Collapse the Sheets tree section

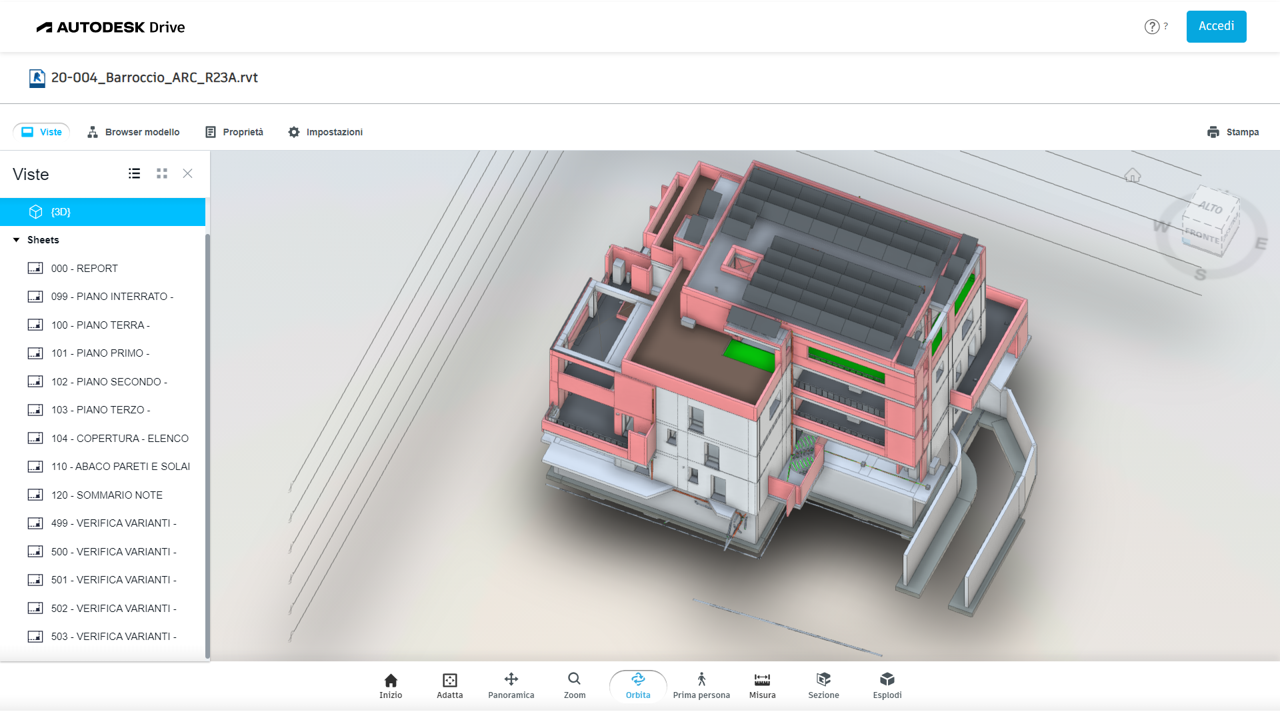(x=17, y=240)
